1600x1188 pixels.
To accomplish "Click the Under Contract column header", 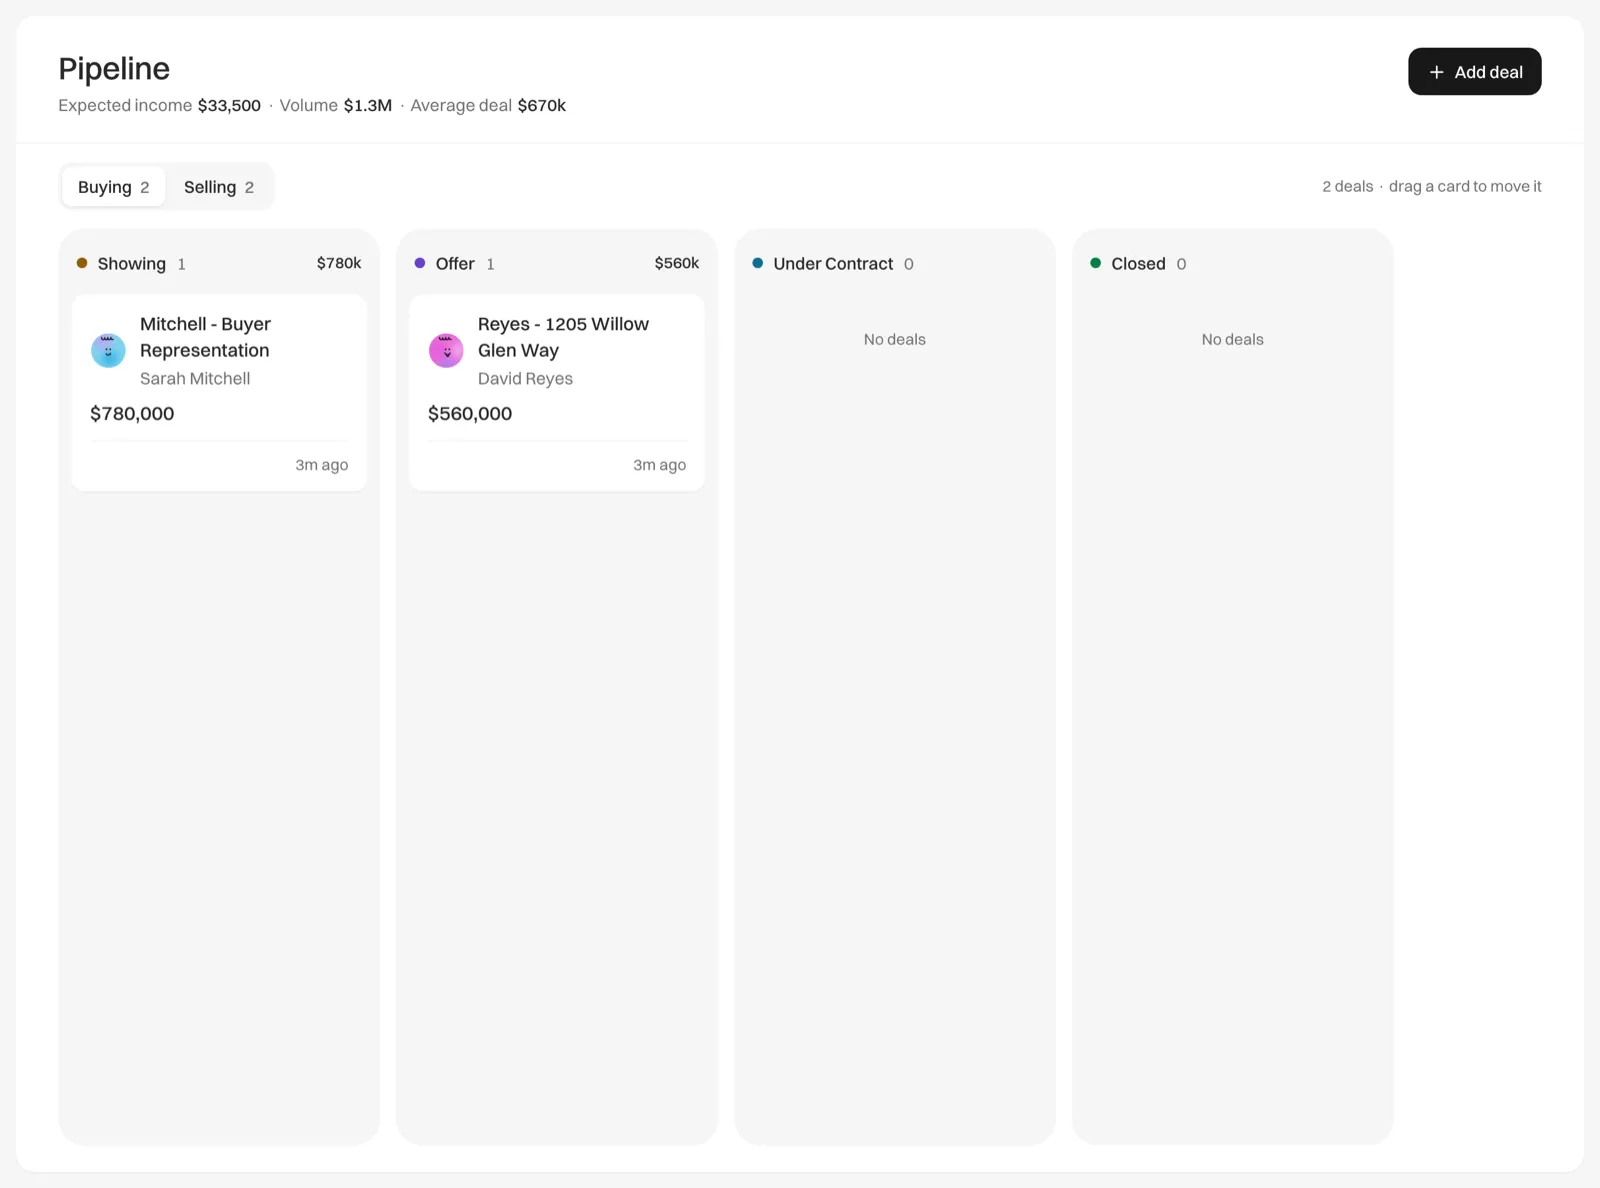I will pos(833,264).
